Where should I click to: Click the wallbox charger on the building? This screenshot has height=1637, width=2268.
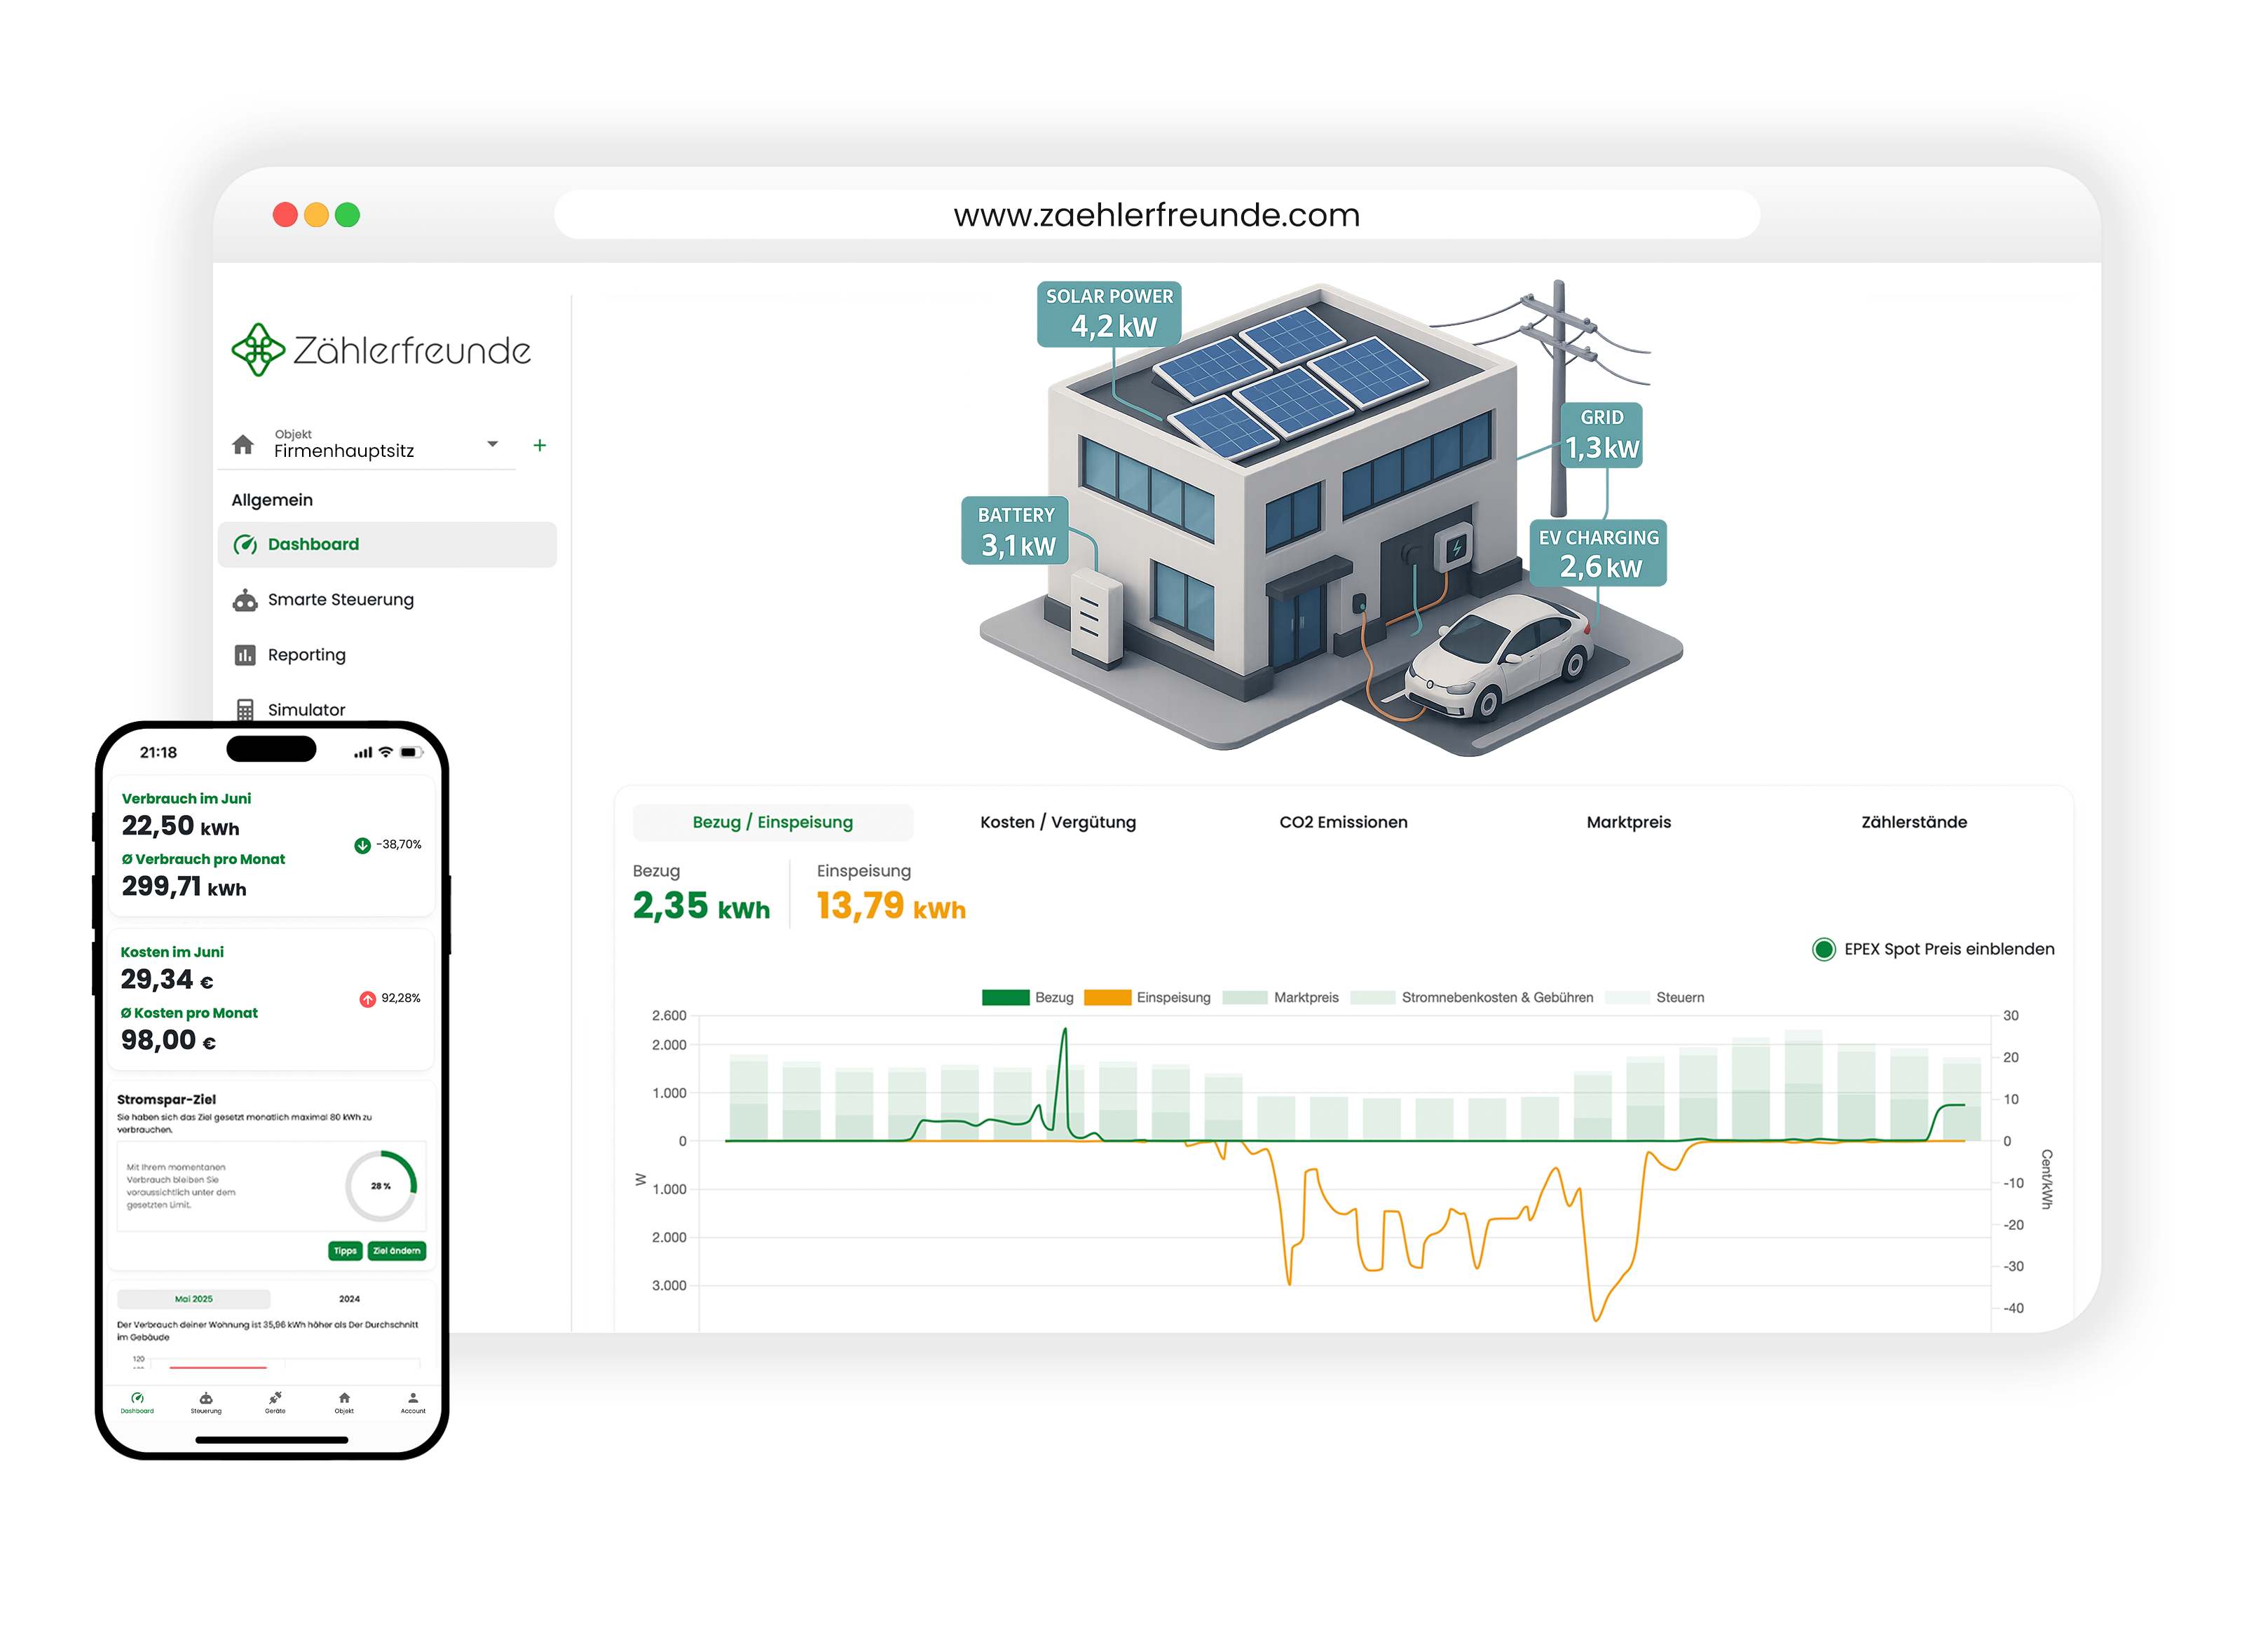[1455, 548]
